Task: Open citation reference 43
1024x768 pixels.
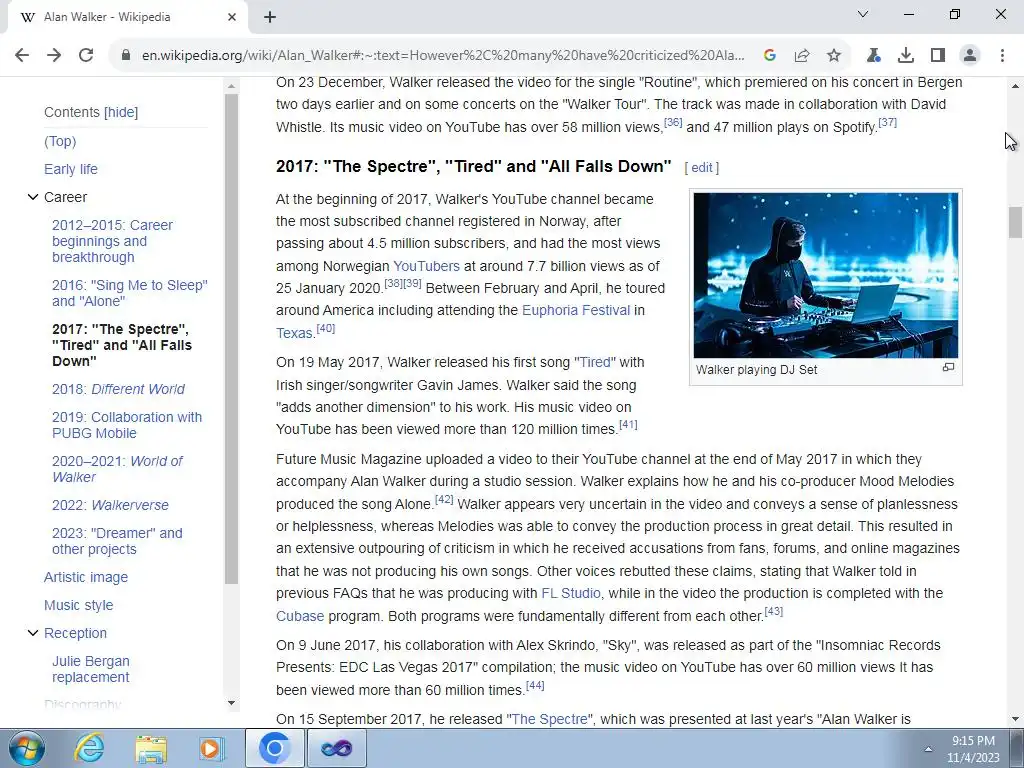Action: click(x=773, y=611)
